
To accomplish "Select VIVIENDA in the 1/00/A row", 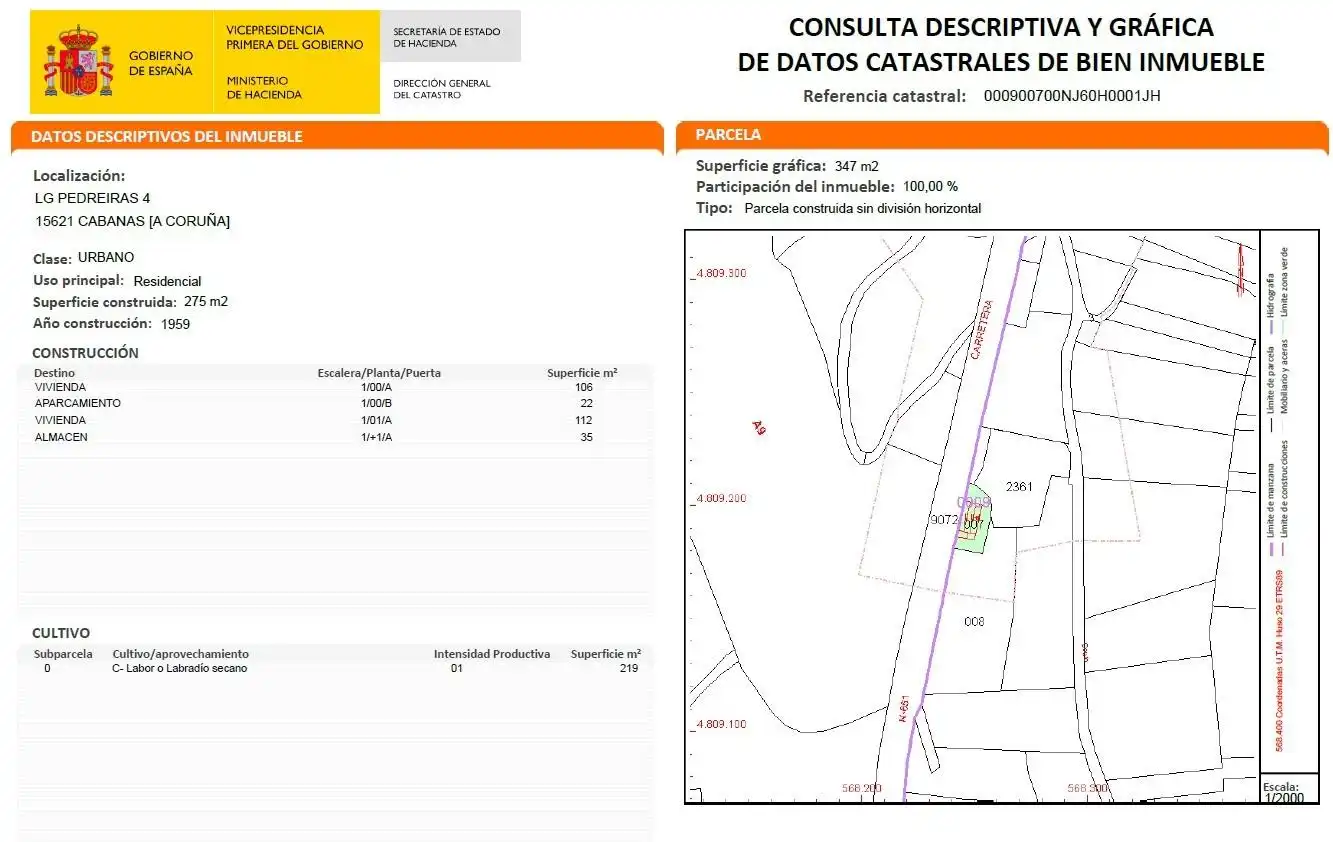I will pos(60,387).
